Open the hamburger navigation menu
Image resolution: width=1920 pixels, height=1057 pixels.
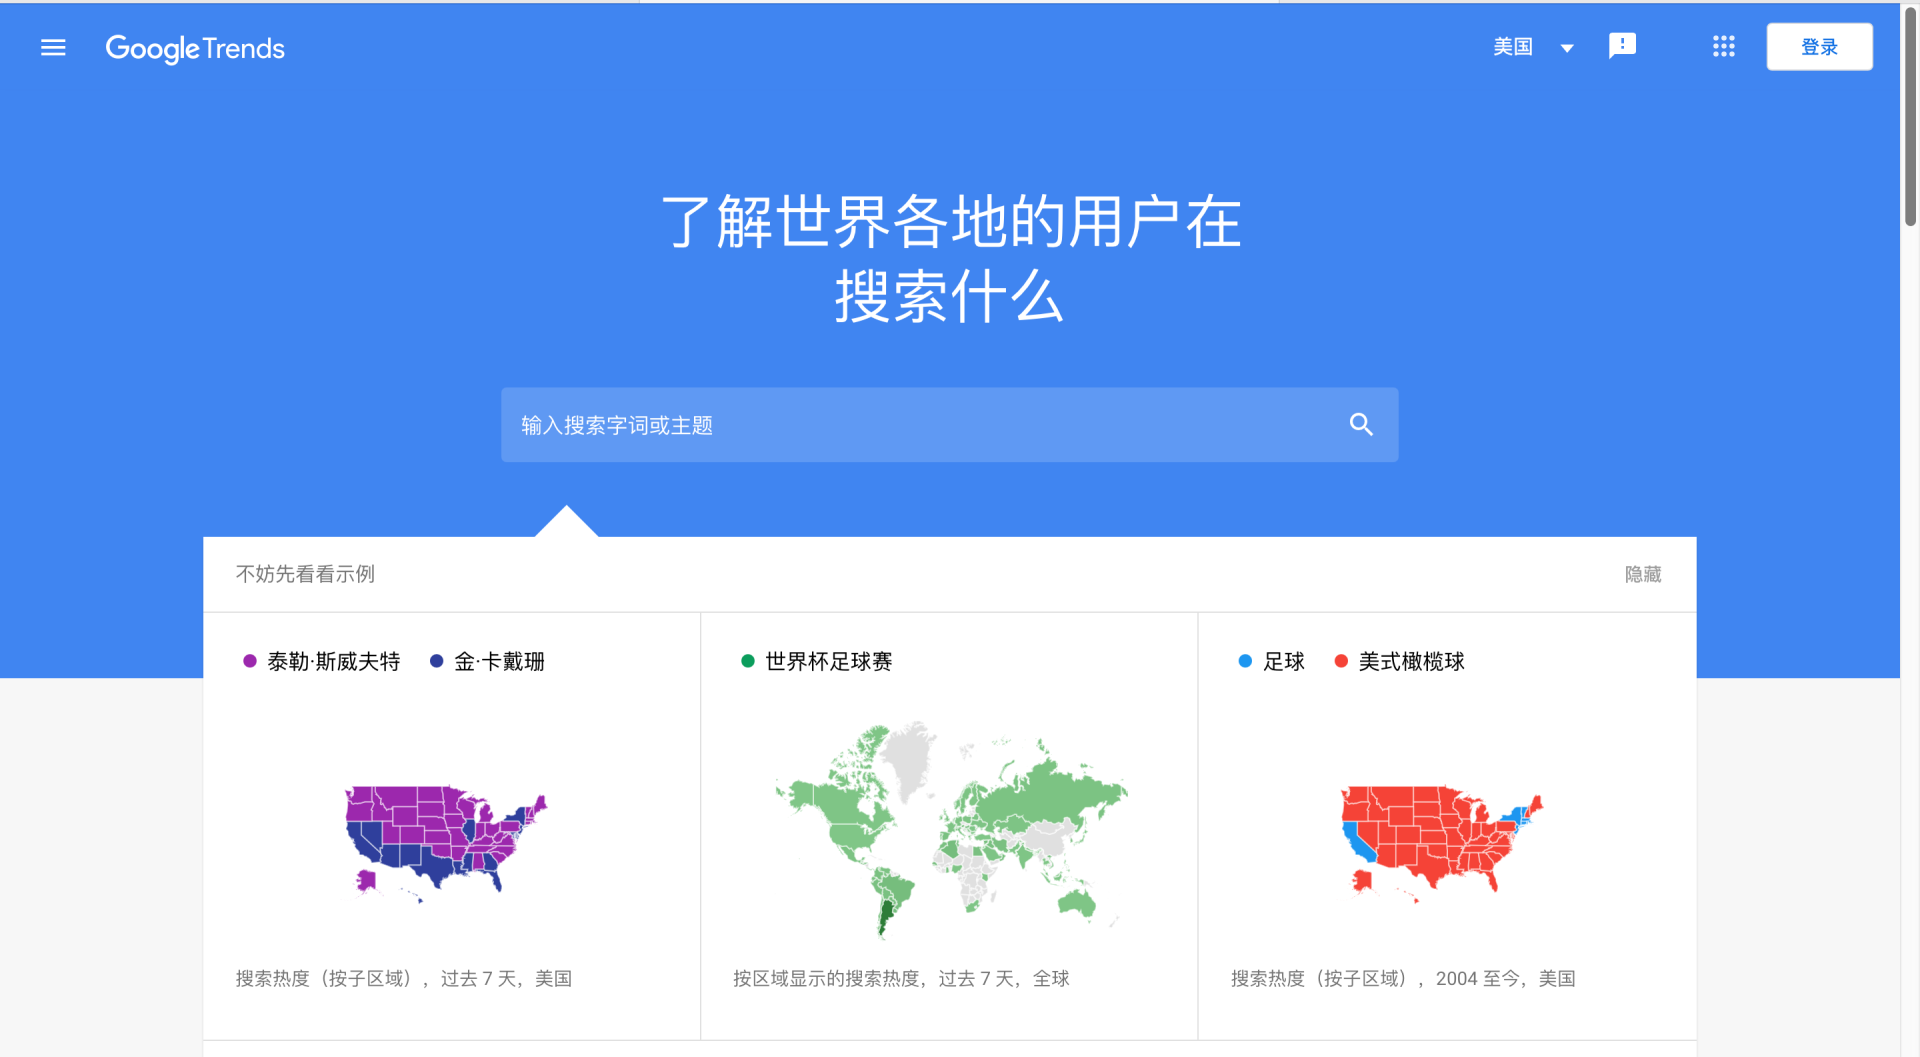click(53, 47)
